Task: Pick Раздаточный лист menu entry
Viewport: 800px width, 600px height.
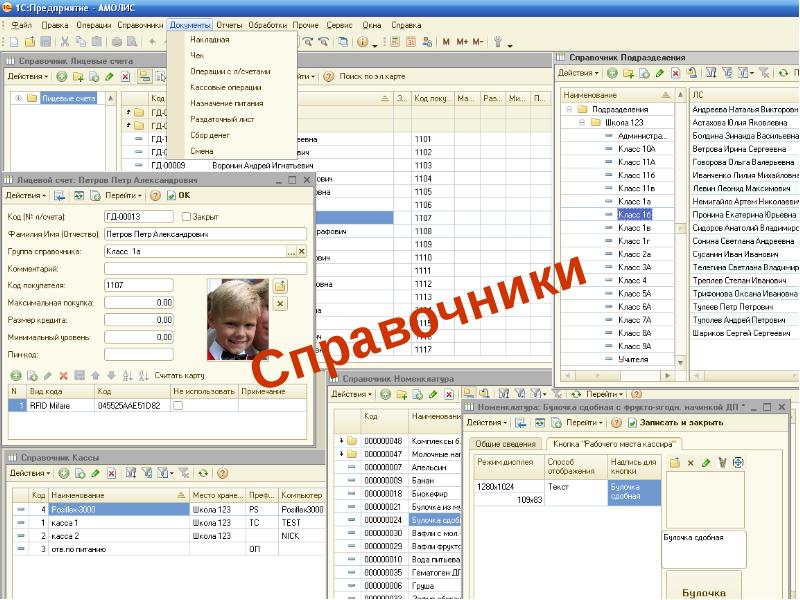Action: coord(222,119)
